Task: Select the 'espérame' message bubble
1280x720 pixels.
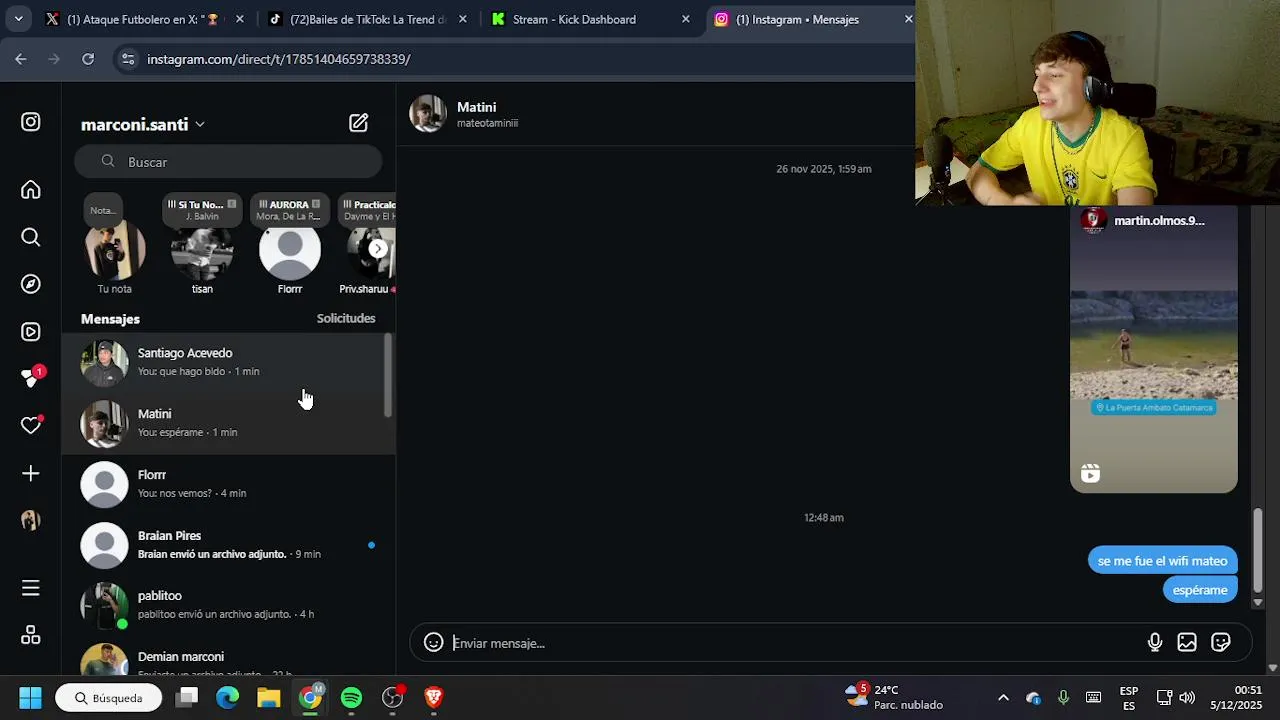Action: (x=1200, y=590)
